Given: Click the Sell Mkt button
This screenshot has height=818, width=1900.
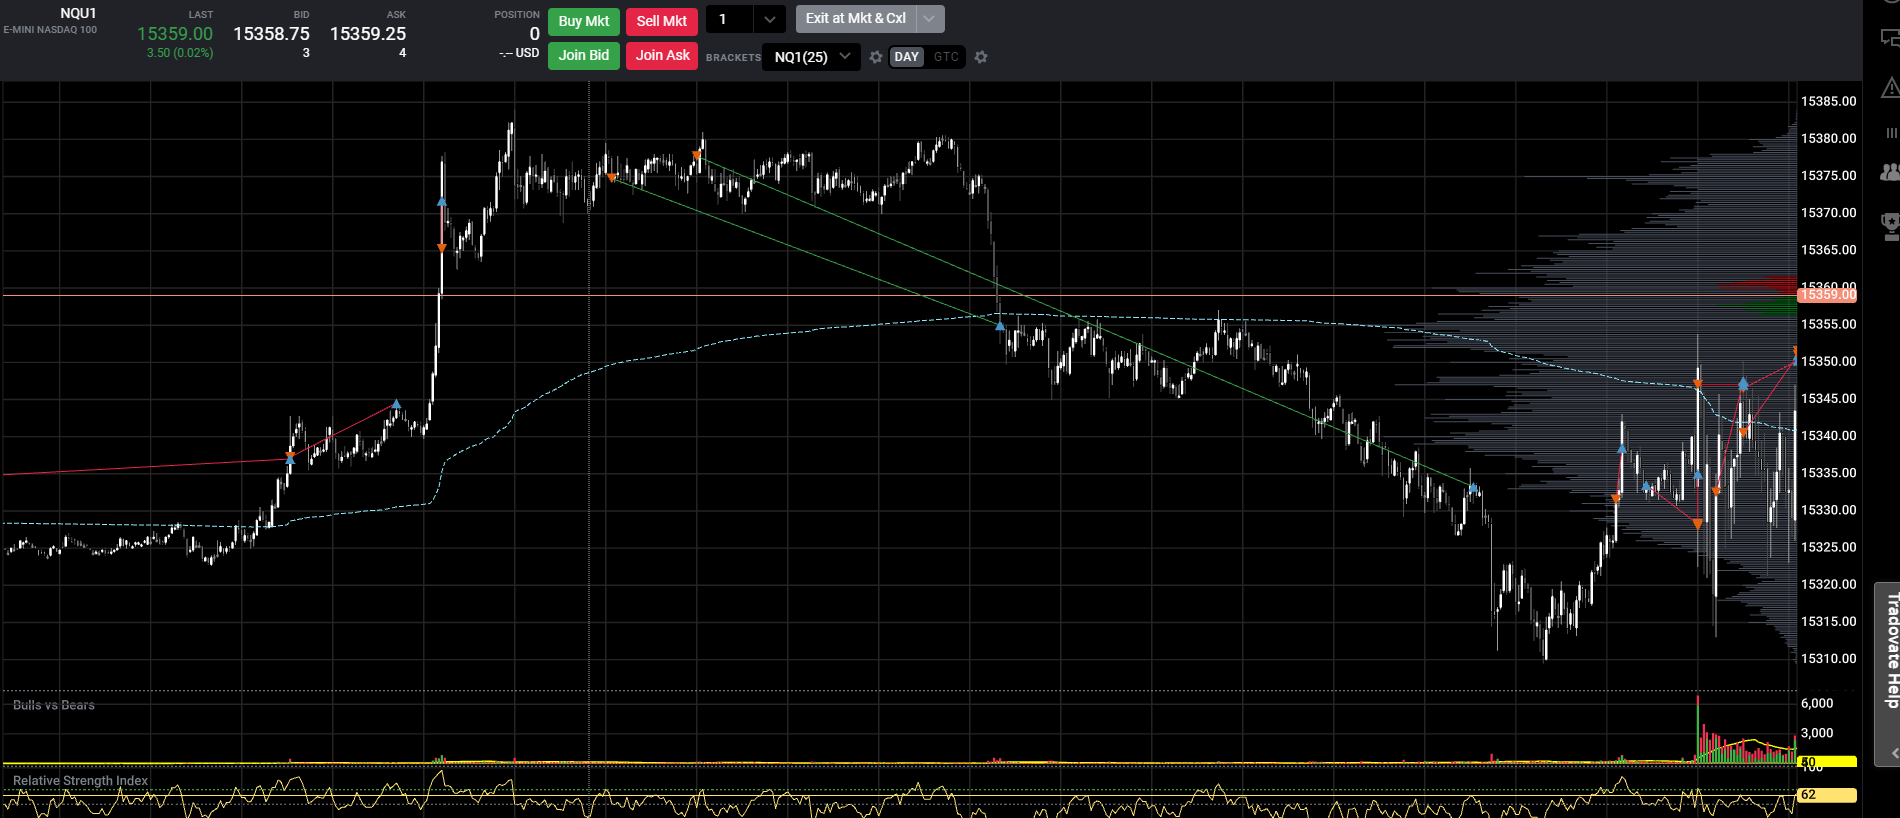Looking at the screenshot, I should [x=662, y=21].
